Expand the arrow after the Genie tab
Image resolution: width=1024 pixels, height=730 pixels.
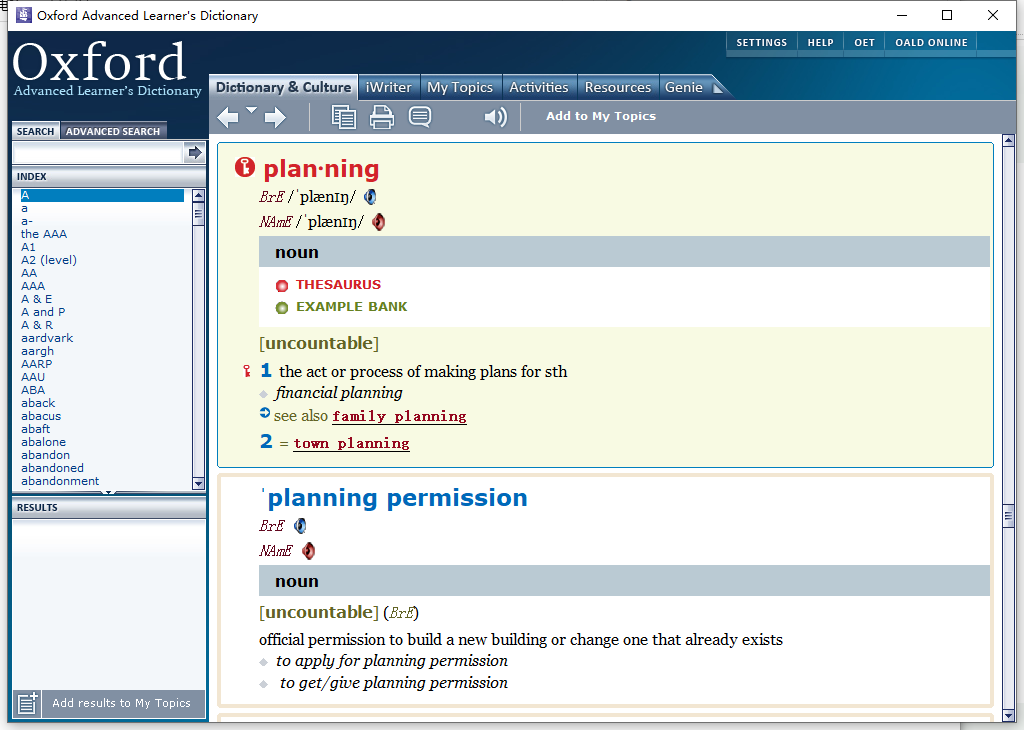718,87
